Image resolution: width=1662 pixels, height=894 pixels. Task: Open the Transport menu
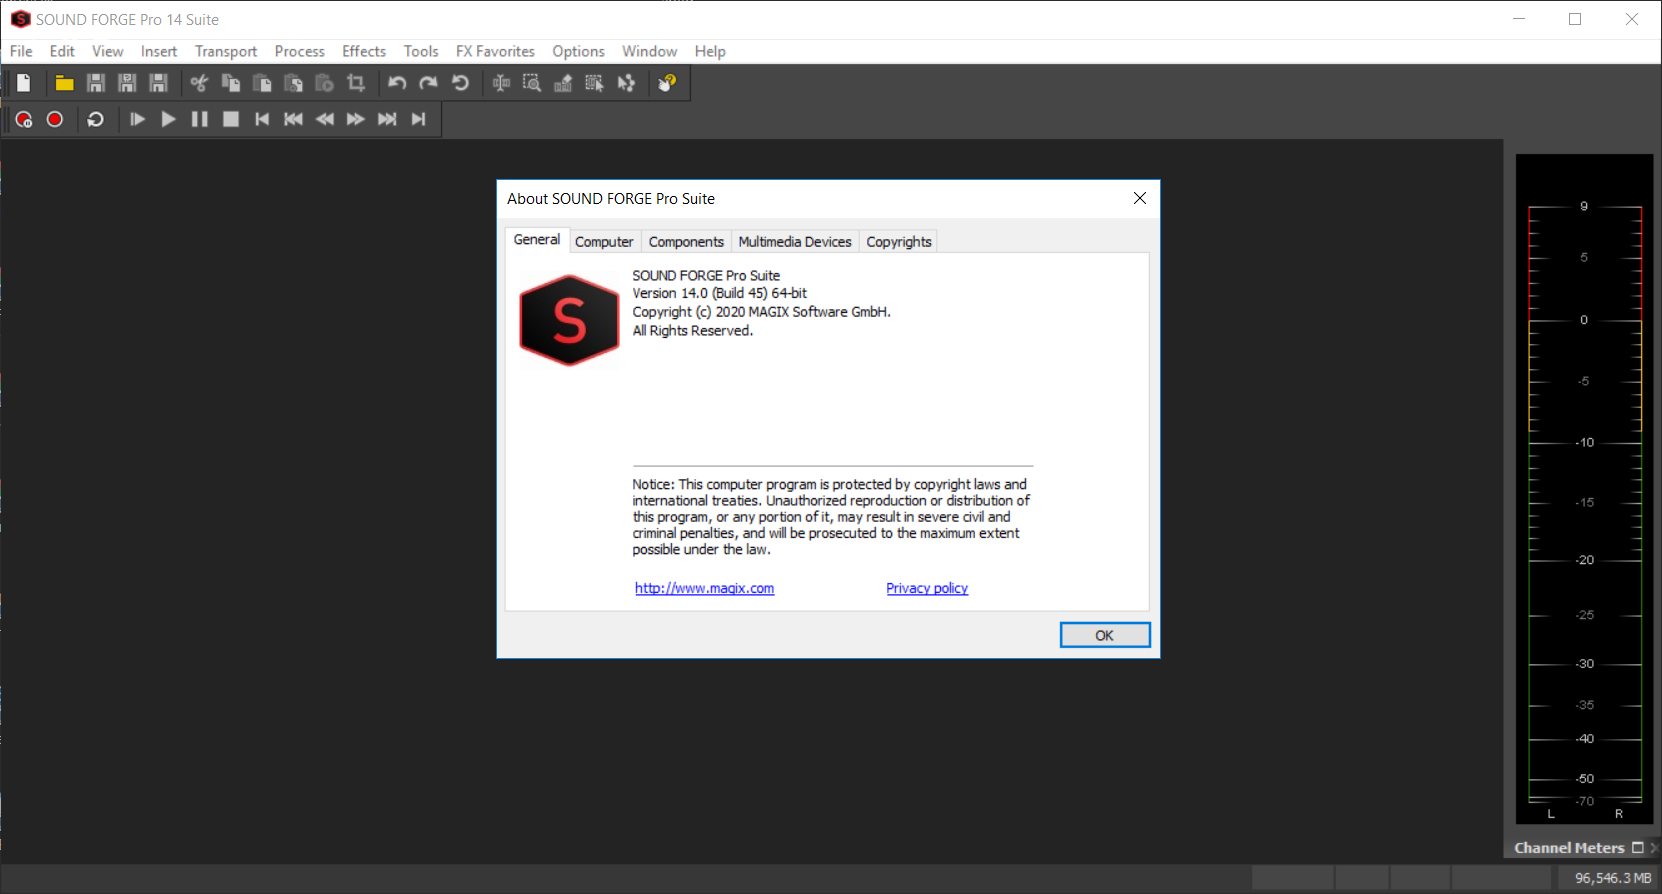[226, 51]
